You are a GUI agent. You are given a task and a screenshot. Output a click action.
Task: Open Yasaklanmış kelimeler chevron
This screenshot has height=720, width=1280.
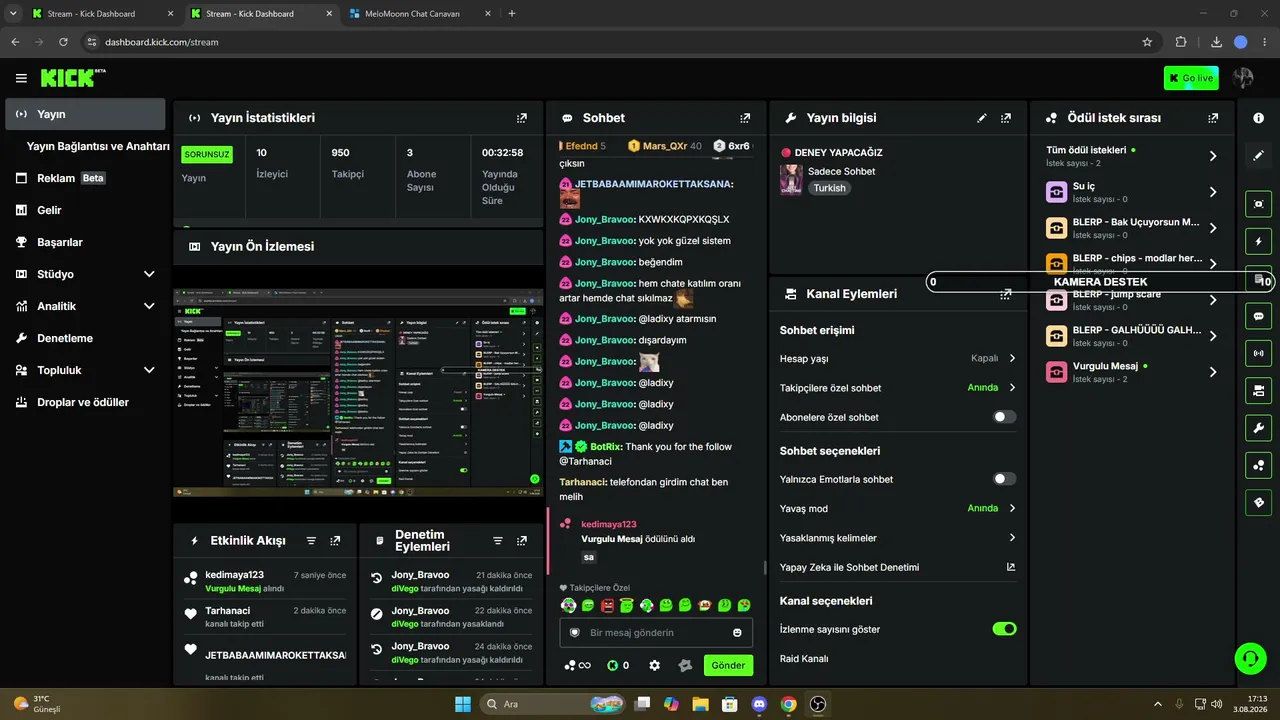pyautogui.click(x=1012, y=538)
